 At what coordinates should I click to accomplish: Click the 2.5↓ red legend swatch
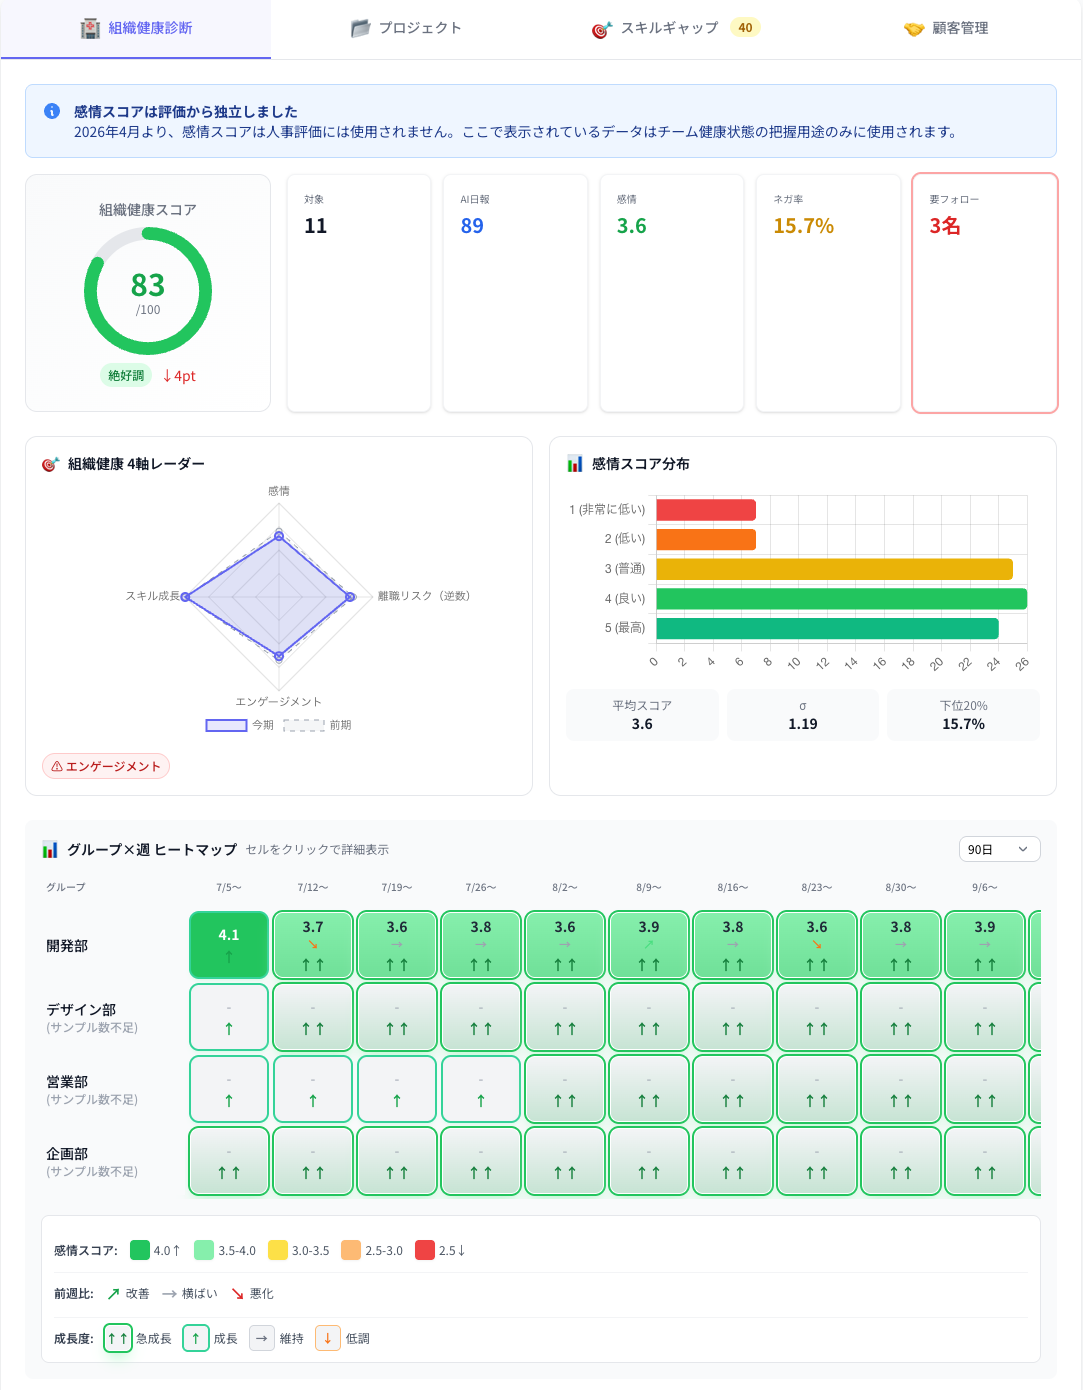(425, 1250)
